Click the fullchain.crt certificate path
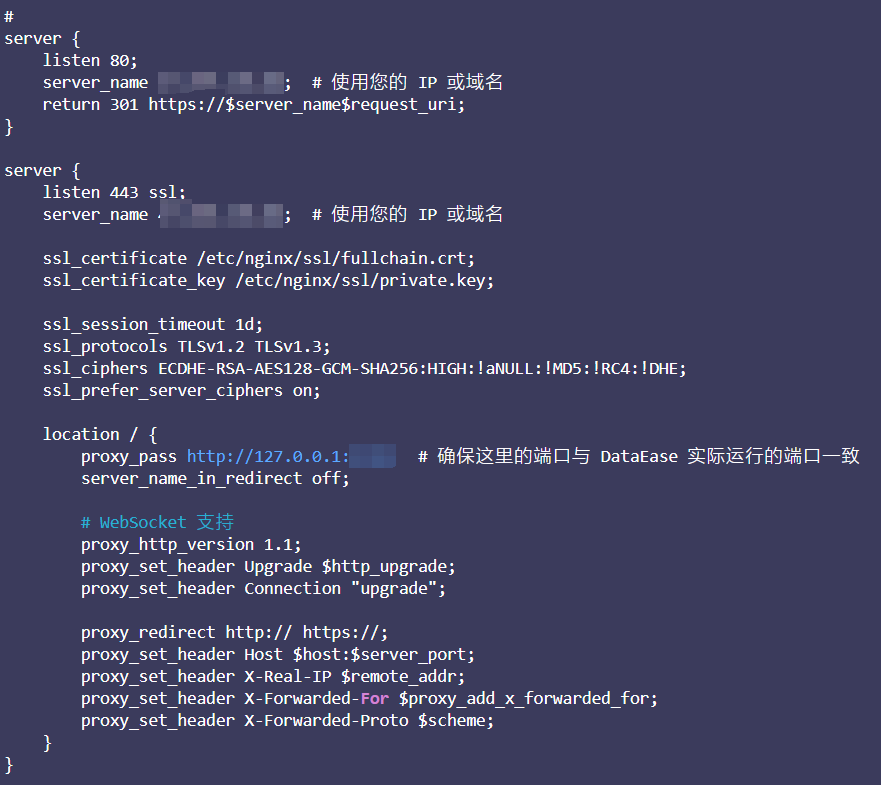 pos(335,258)
